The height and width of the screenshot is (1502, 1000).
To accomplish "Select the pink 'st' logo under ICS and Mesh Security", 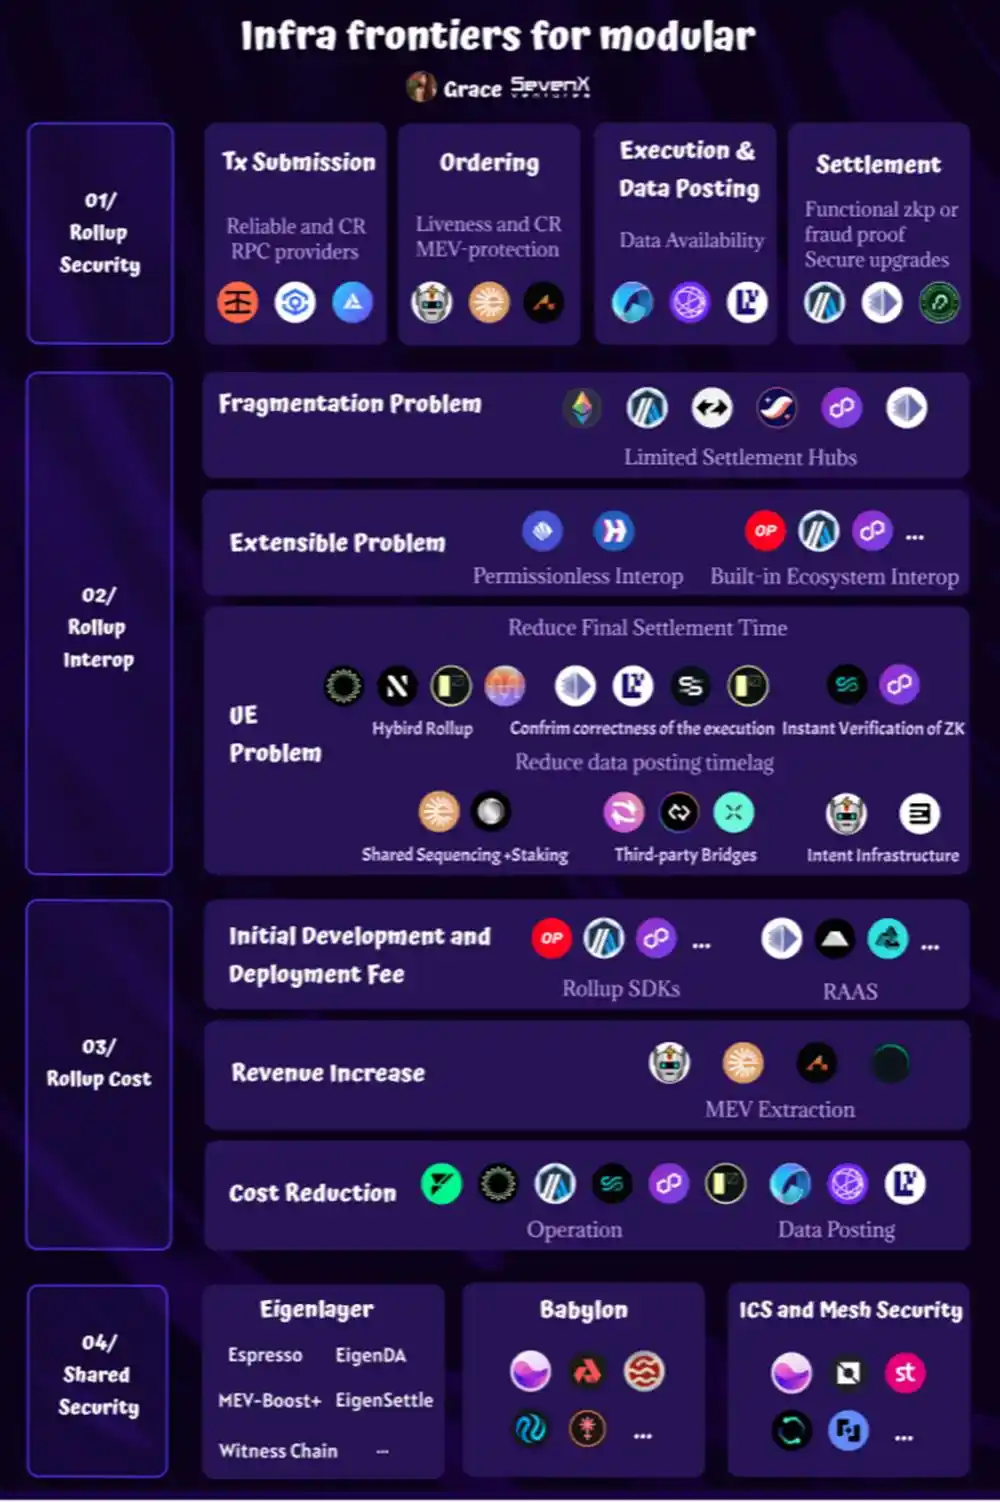I will [905, 1373].
